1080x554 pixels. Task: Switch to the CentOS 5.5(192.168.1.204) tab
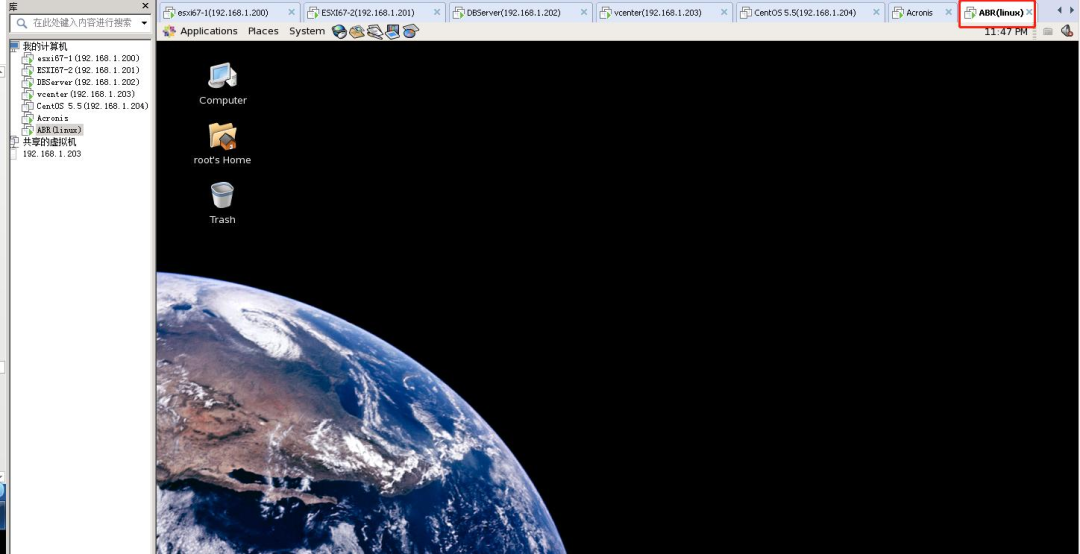point(811,12)
